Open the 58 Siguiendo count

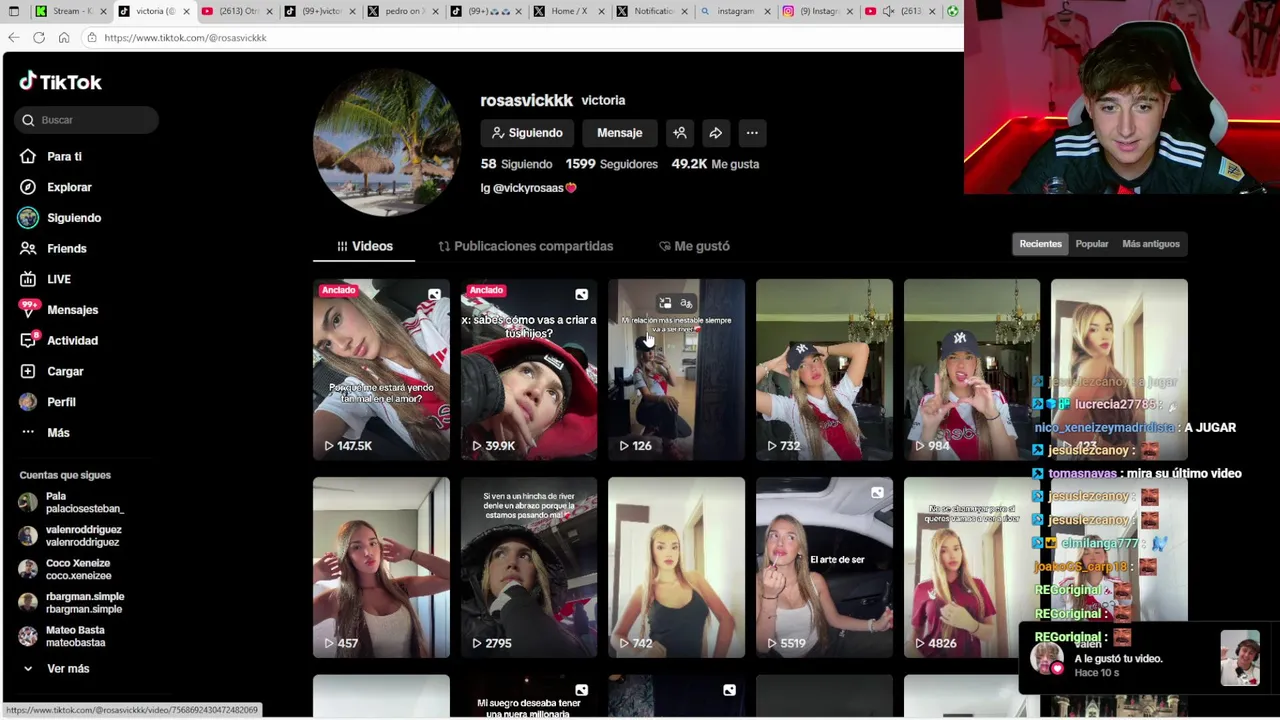tap(516, 164)
